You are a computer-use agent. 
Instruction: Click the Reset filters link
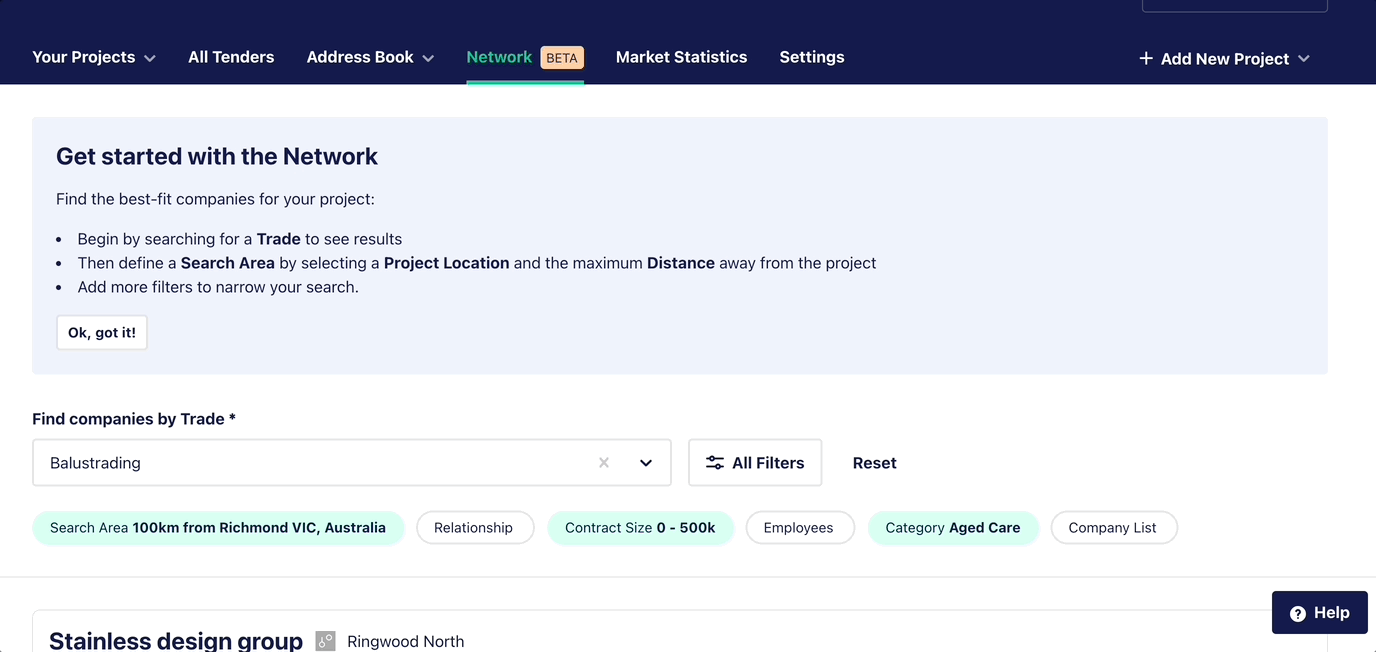874,463
